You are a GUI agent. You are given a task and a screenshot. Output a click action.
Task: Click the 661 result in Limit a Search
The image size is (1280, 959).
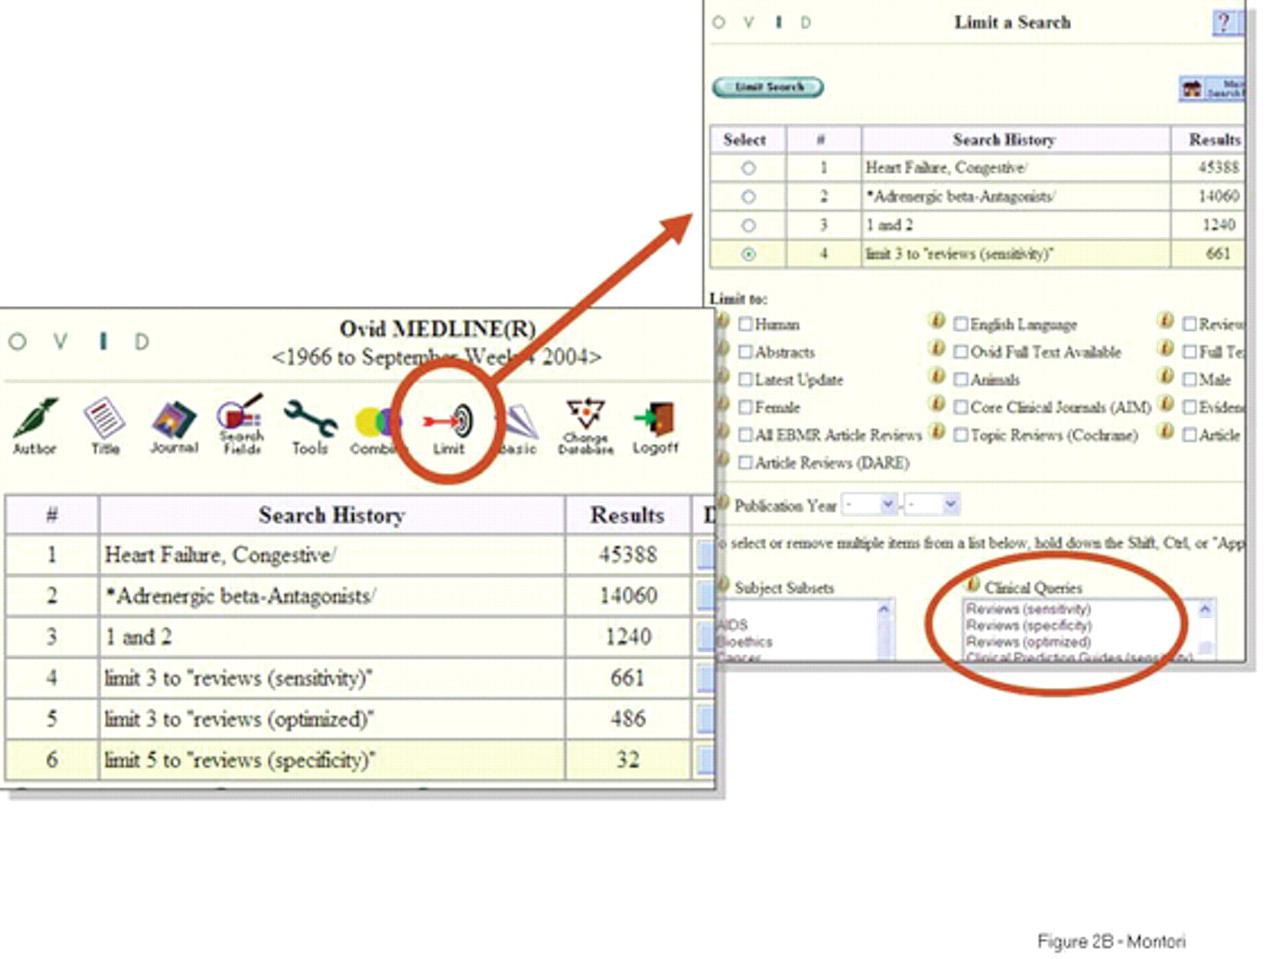[1218, 254]
